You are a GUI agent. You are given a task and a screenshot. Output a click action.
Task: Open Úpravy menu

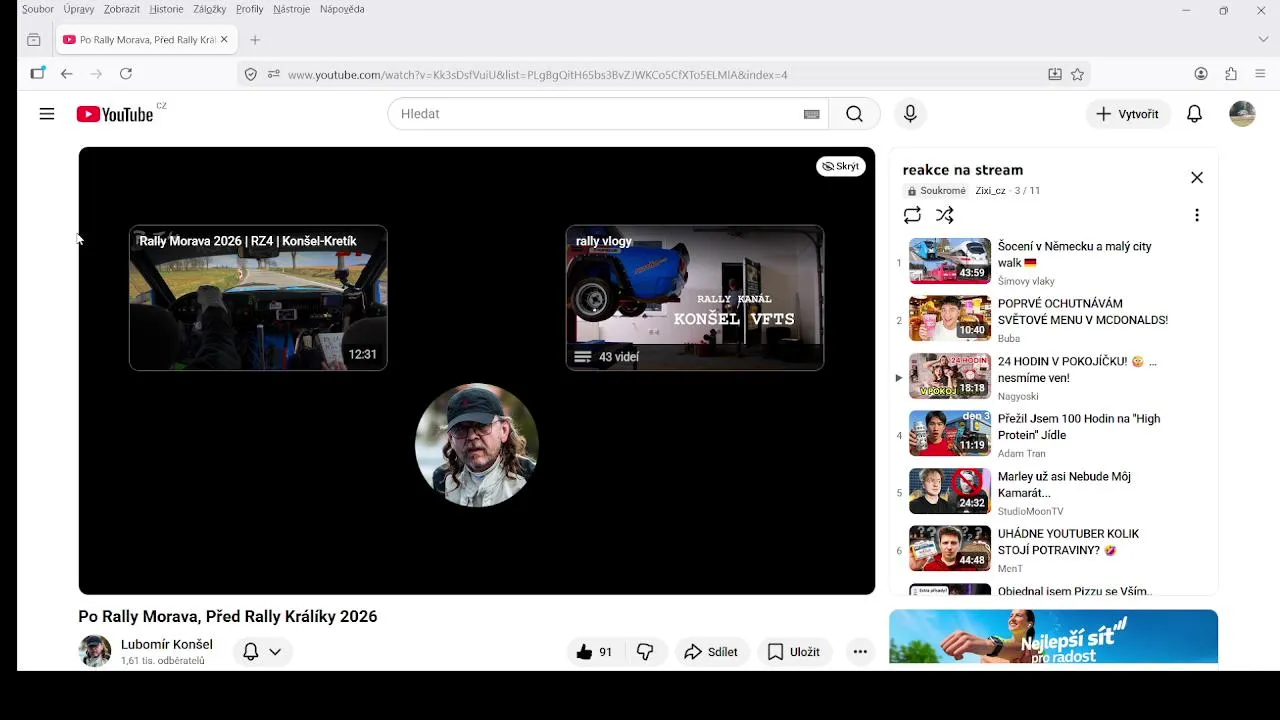tap(79, 9)
